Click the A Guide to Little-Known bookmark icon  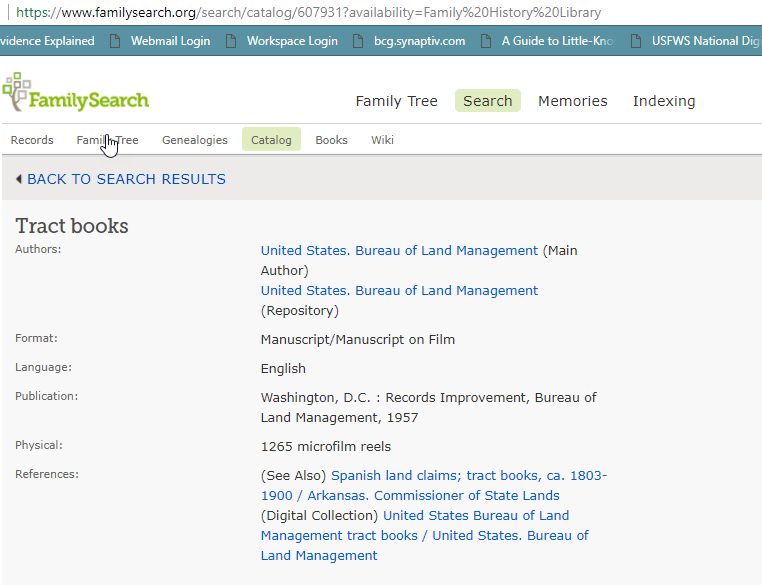tap(485, 41)
